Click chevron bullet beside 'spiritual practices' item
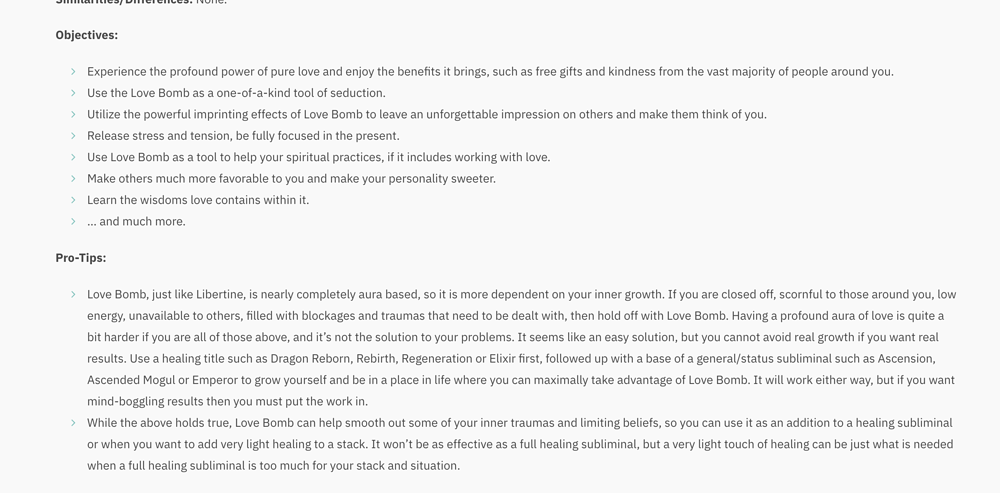Viewport: 1000px width, 493px height. [x=73, y=157]
